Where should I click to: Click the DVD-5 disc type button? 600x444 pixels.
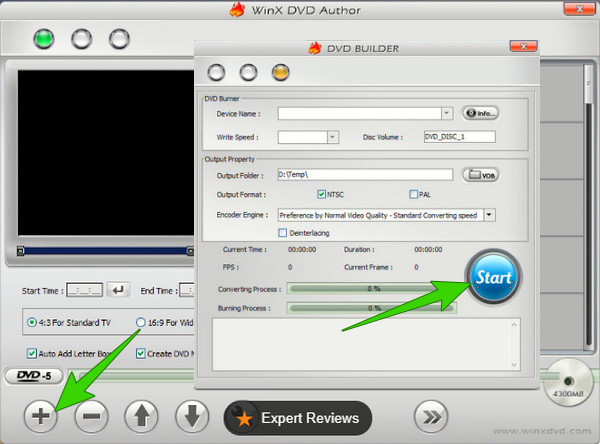pos(34,376)
